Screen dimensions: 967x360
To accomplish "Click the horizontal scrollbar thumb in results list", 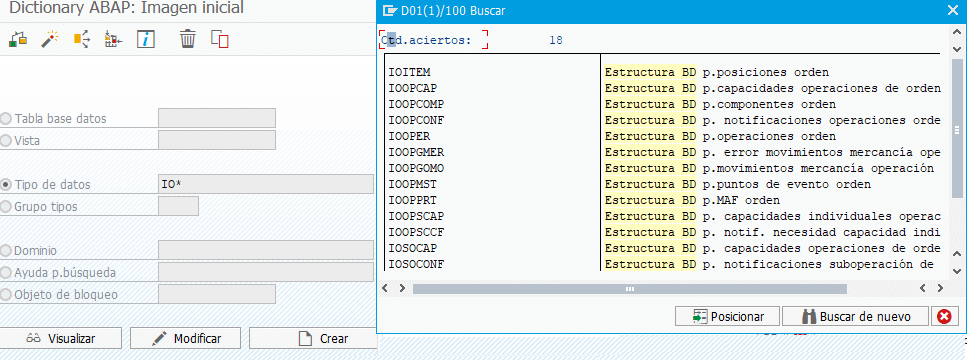I will [630, 288].
